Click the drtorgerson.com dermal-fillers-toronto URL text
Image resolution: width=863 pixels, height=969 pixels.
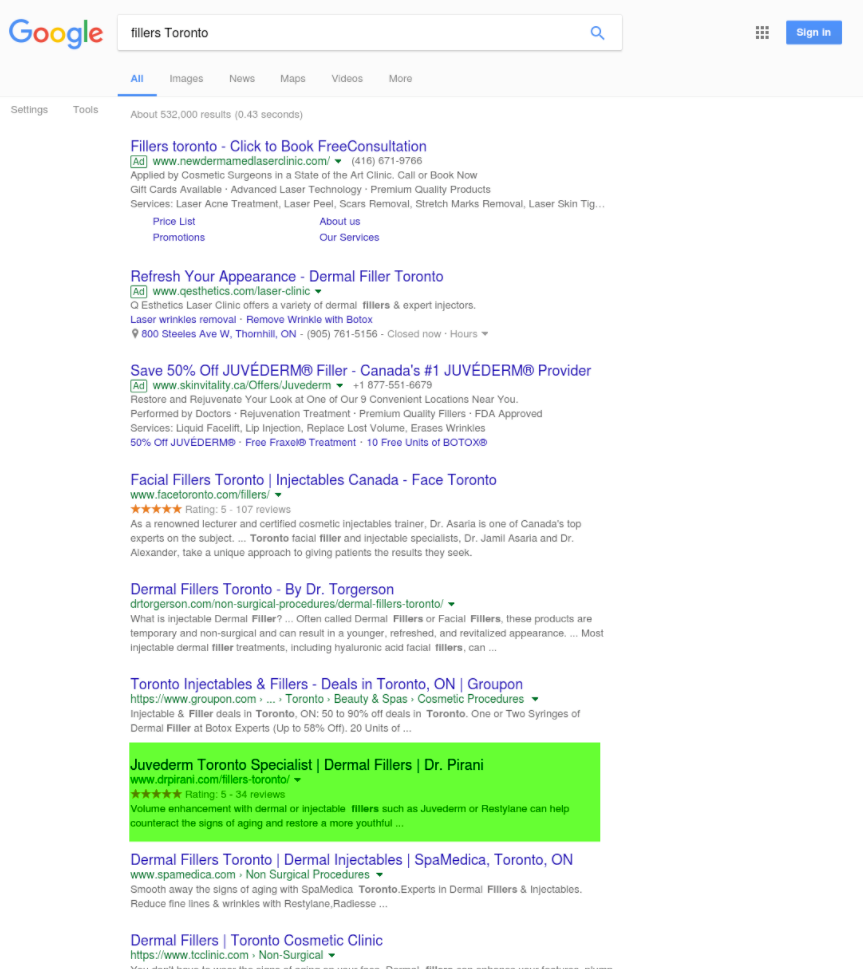[287, 604]
